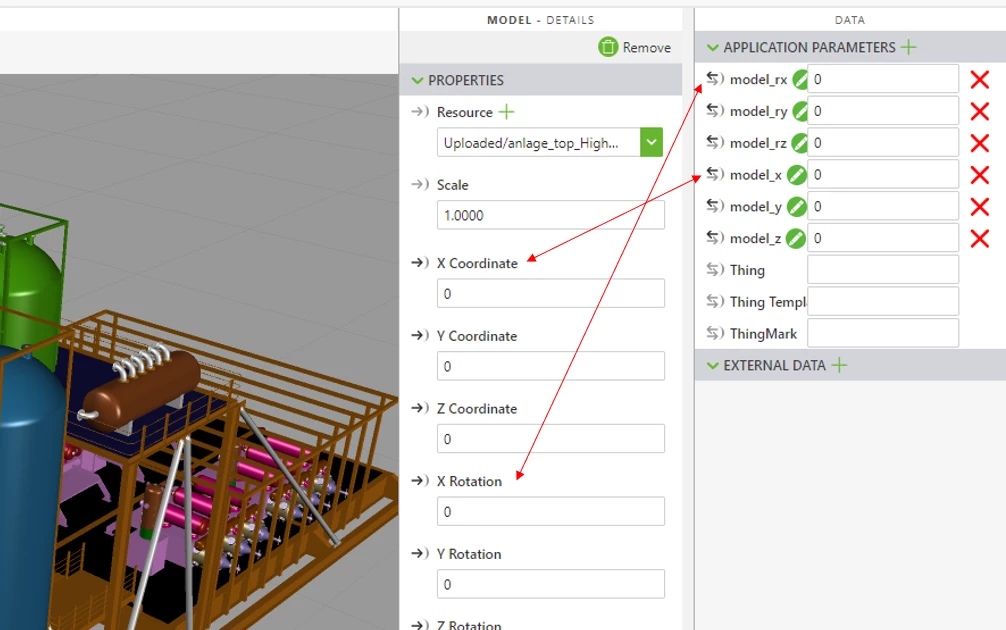
Task: Click the MODEL - DETAILS header
Action: pos(540,20)
